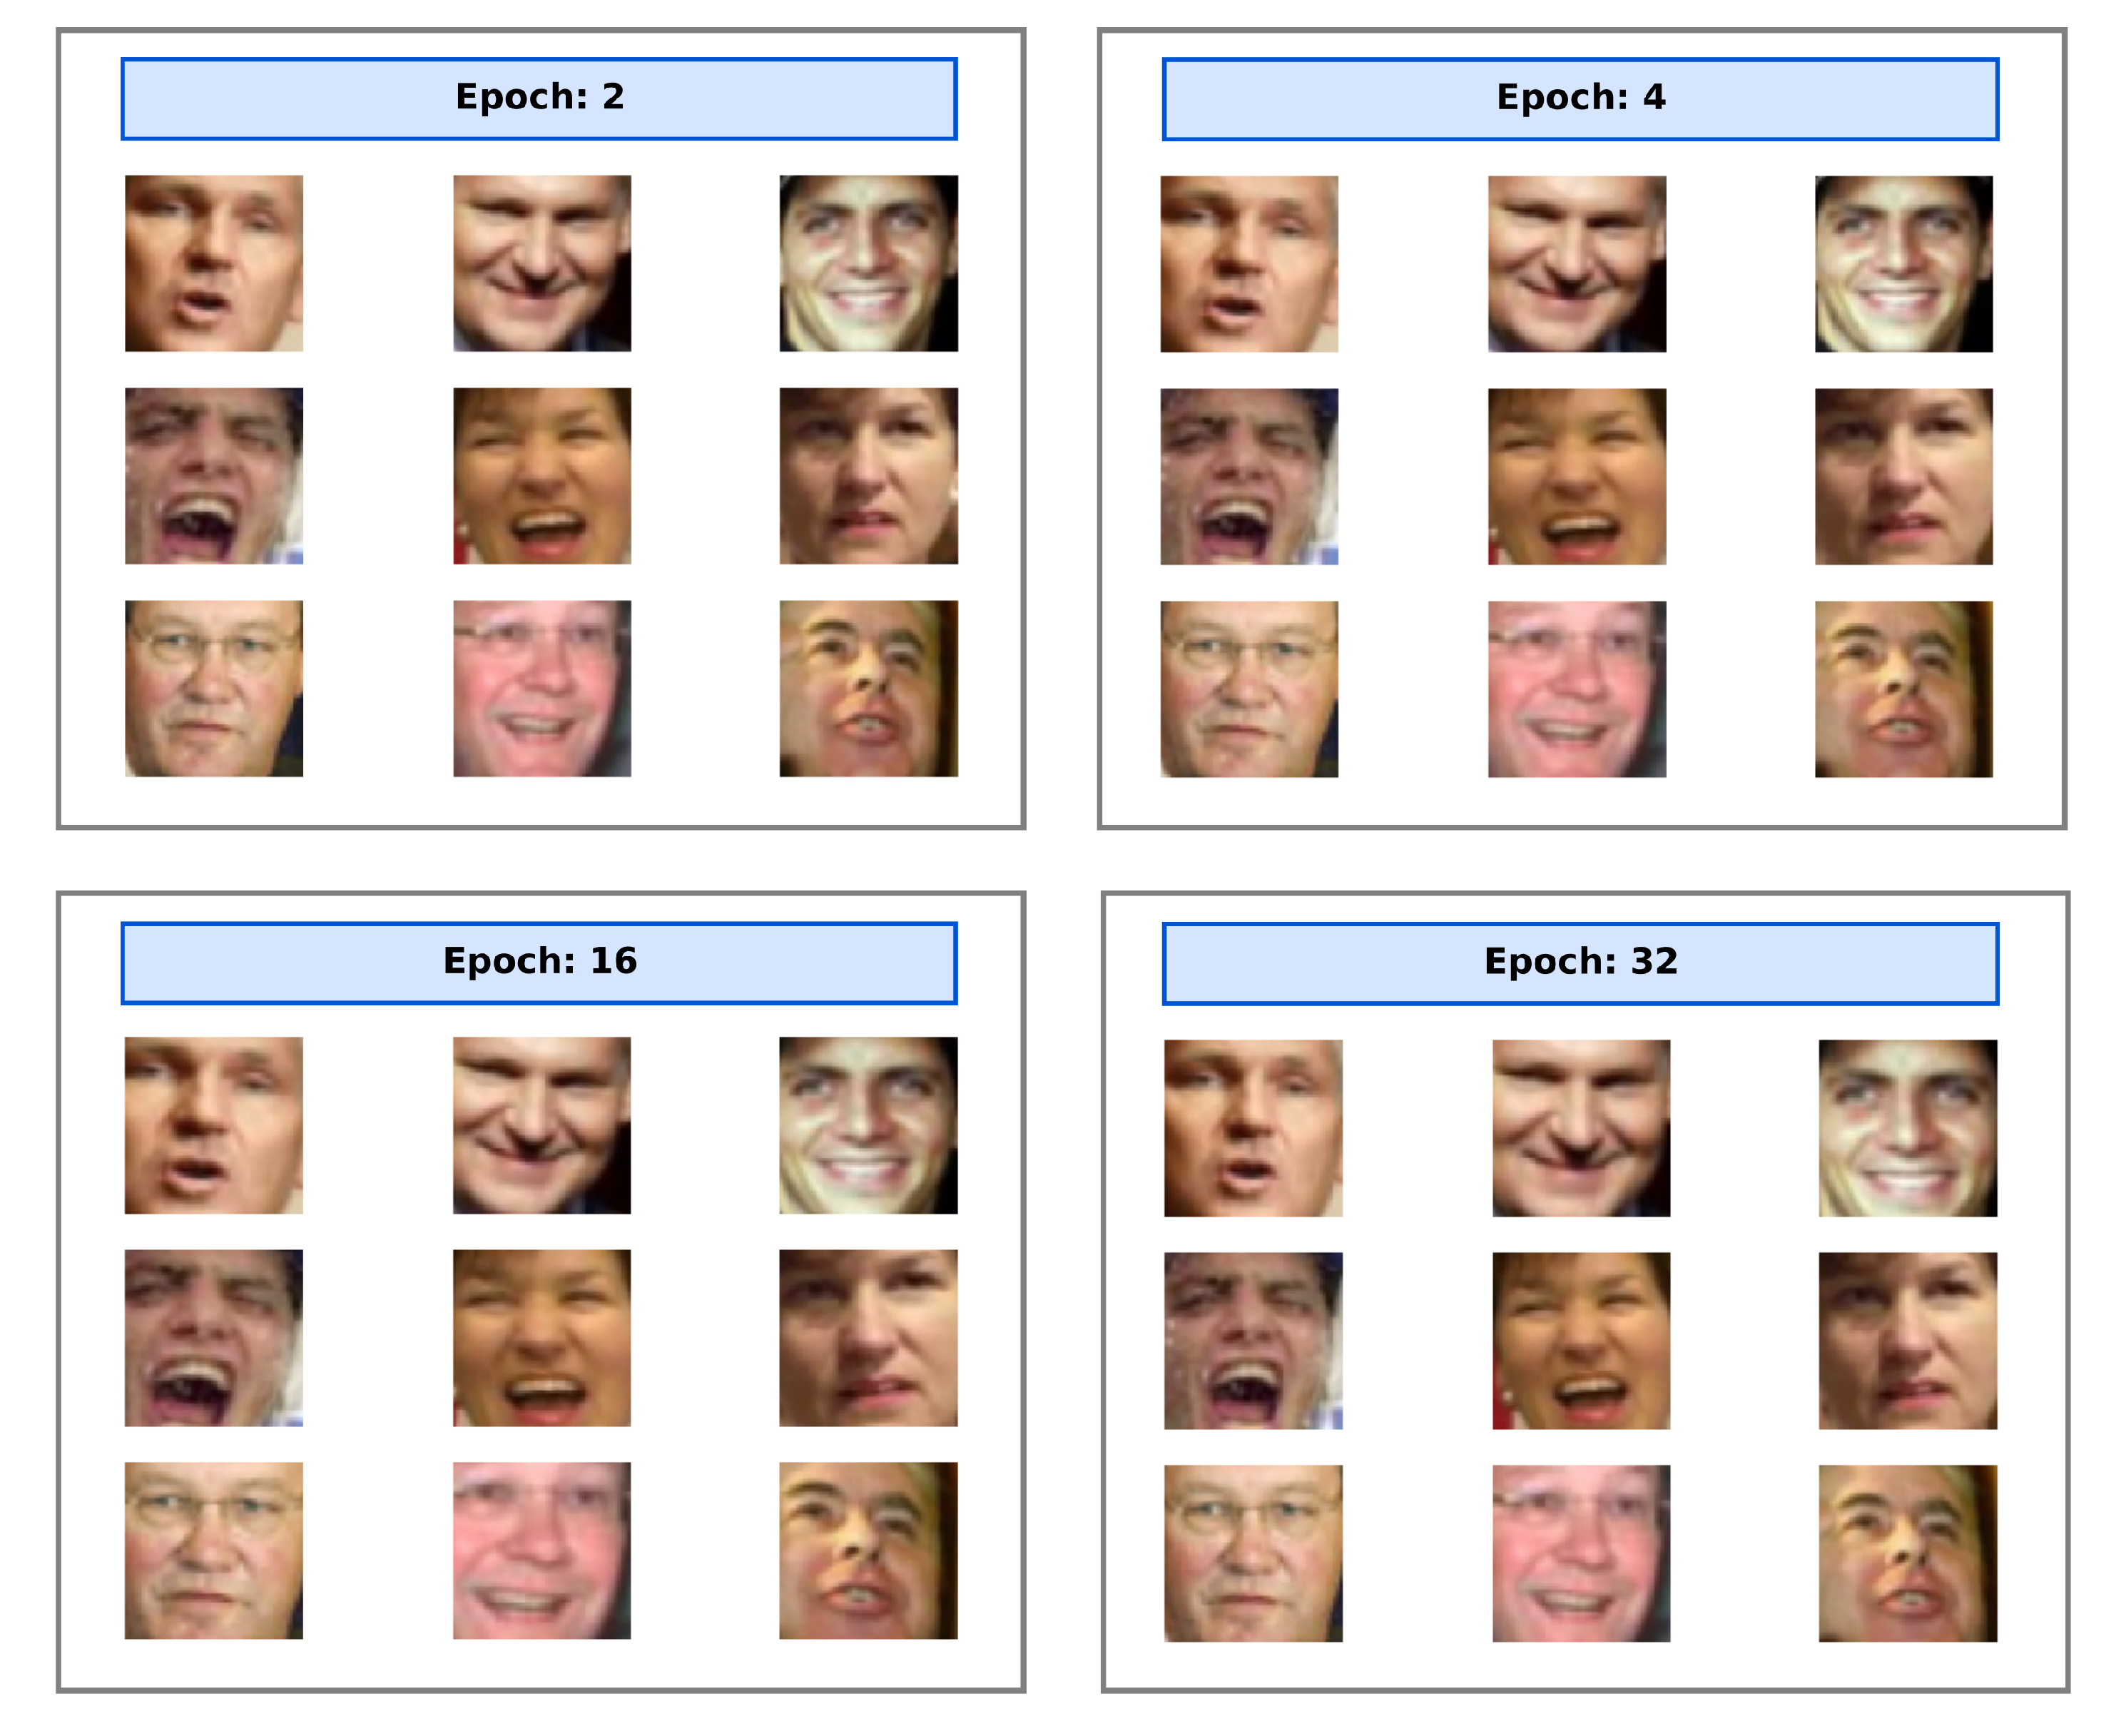Click the Epoch: 4 header banner
Screen dimensions: 2121x1736
tap(1580, 99)
